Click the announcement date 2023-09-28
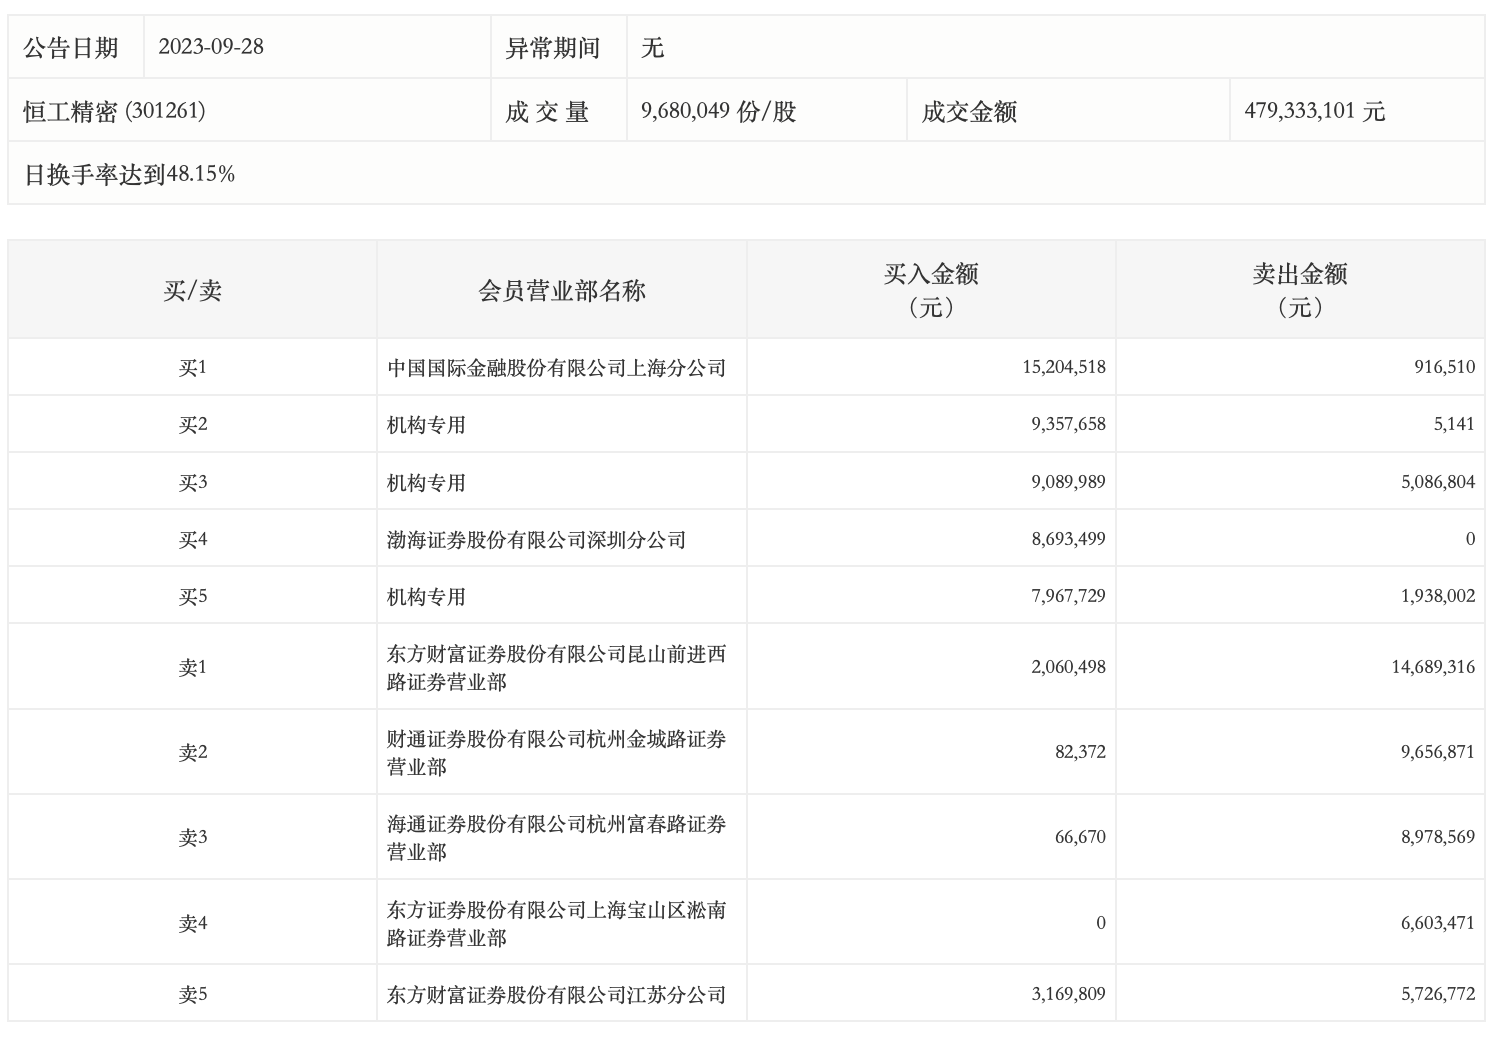The width and height of the screenshot is (1504, 1040). (211, 47)
